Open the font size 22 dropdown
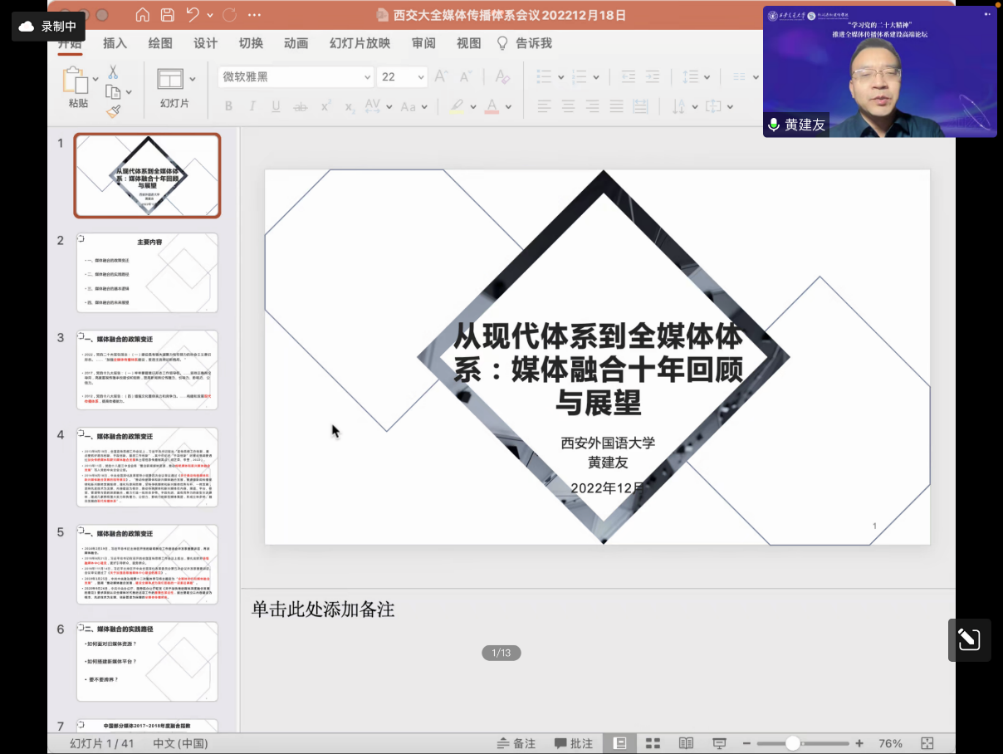Viewport: 1003px width, 754px height. pos(420,77)
